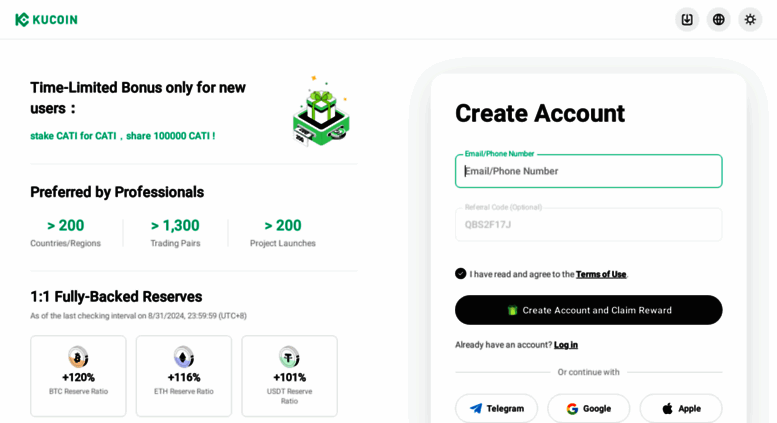This screenshot has height=423, width=777.
Task: Click the KuCoin logo
Action: pyautogui.click(x=46, y=20)
